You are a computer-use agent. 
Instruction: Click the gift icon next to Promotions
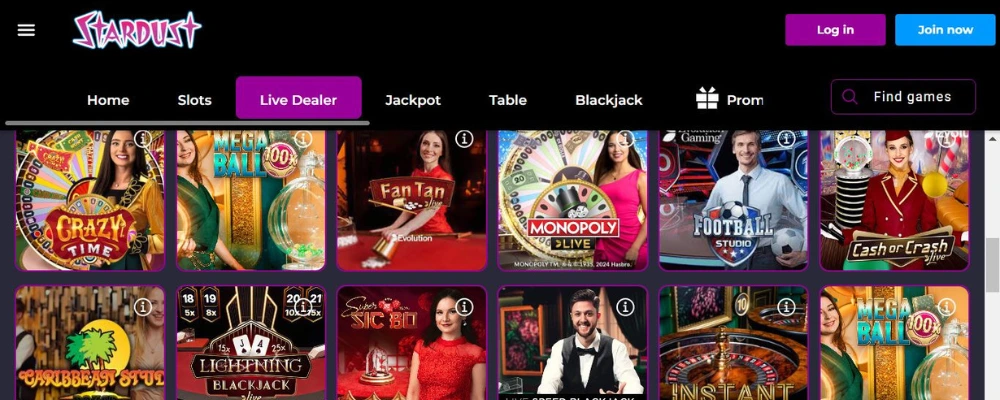point(707,99)
